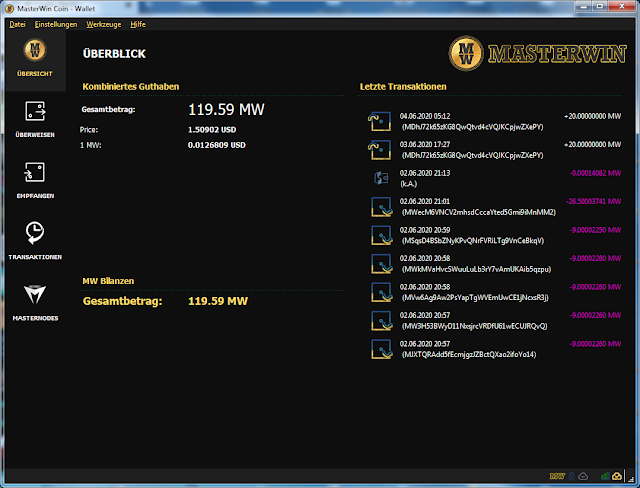Select address MW3H53BWyD11Nxsjrc transaction row
The height and width of the screenshot is (488, 640).
click(x=474, y=326)
